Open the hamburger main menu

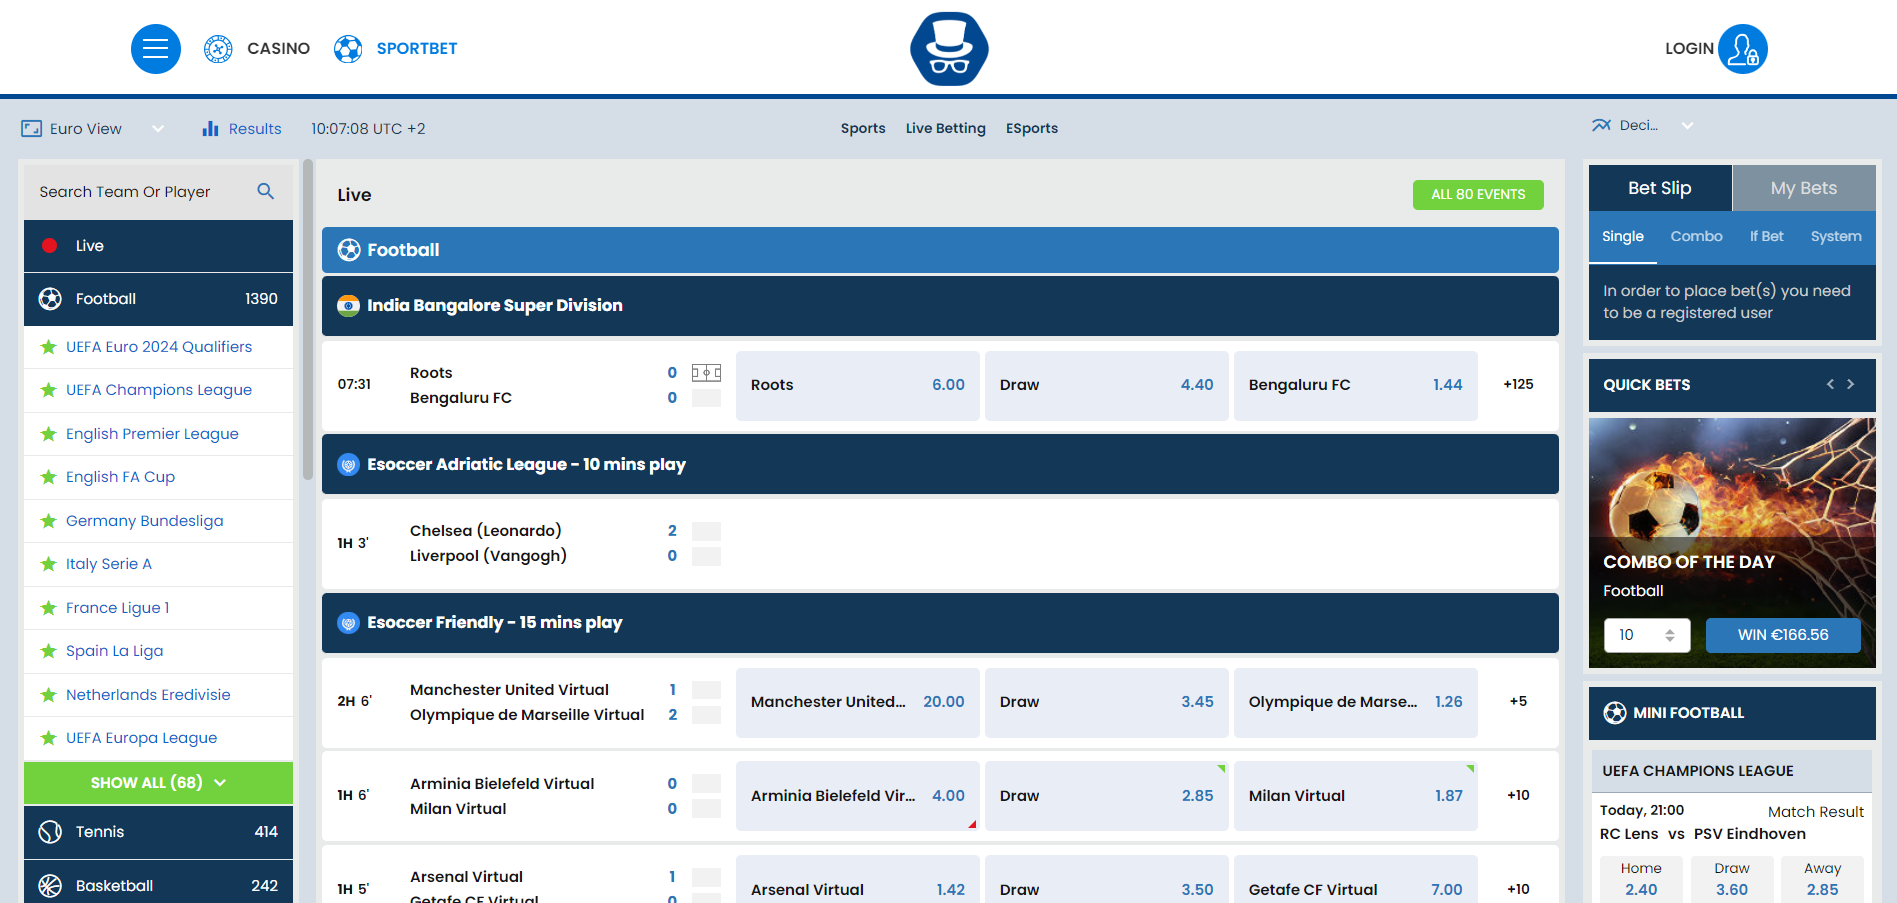pos(156,48)
